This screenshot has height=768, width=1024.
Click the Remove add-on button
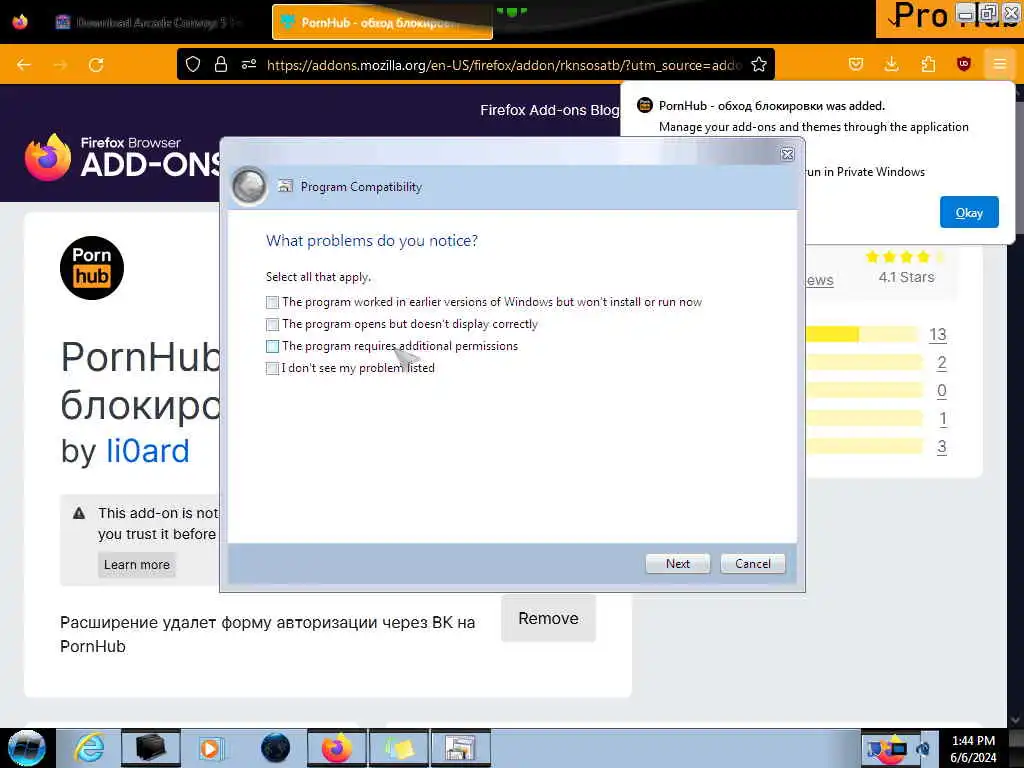click(x=549, y=618)
